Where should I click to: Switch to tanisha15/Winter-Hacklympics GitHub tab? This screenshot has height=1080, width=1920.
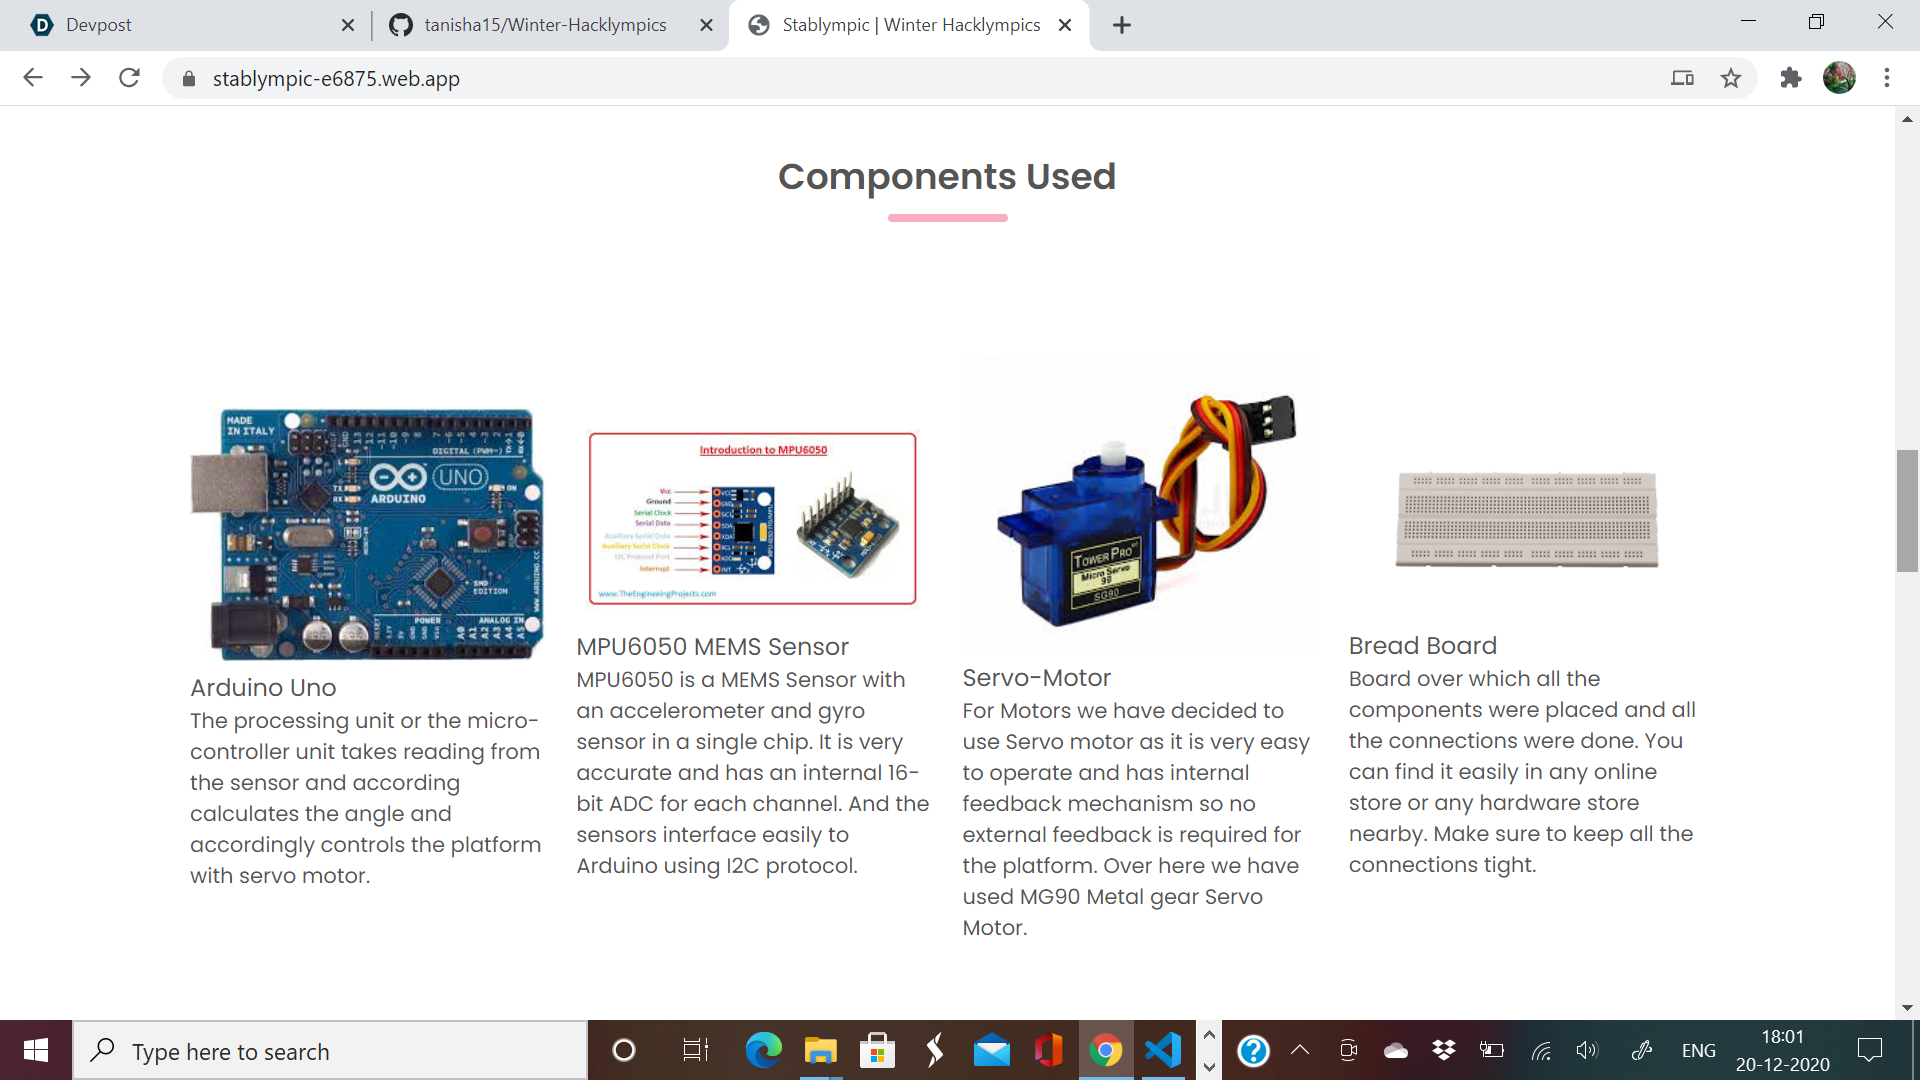click(x=545, y=25)
